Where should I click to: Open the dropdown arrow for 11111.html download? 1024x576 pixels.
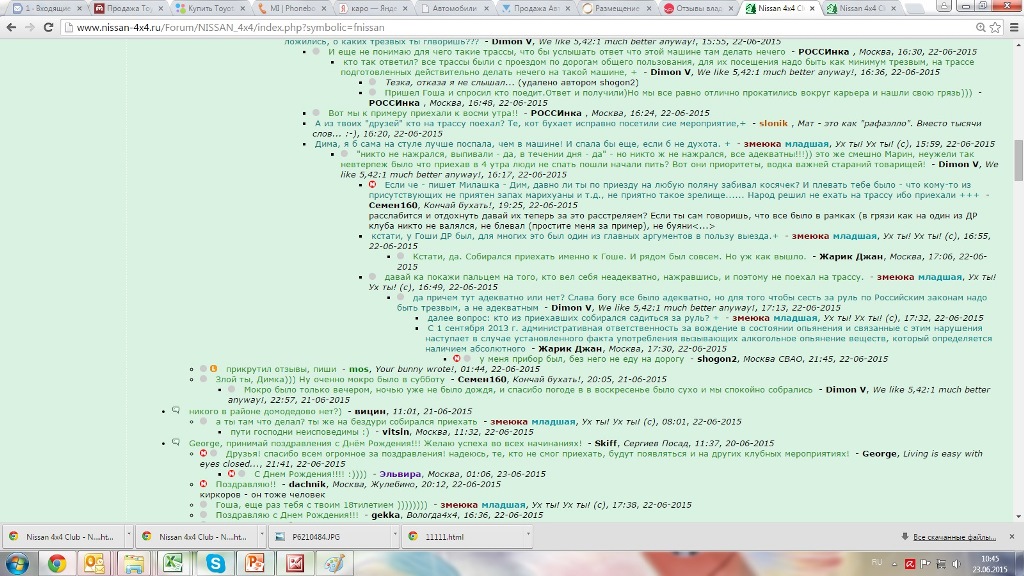528,536
